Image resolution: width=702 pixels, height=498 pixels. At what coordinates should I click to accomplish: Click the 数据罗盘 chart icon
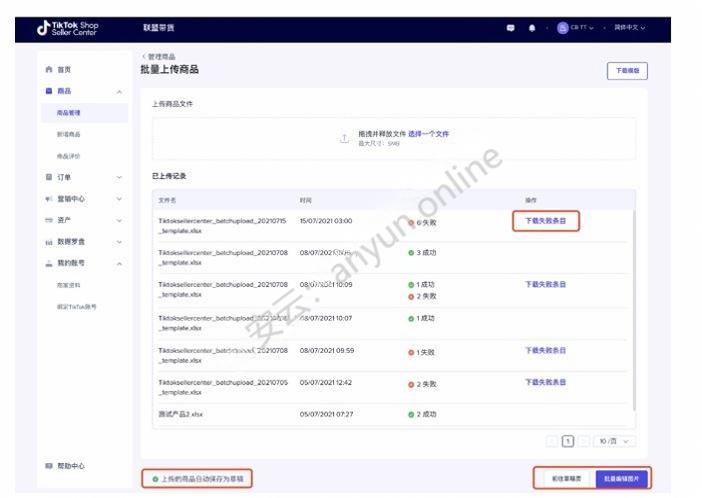[x=49, y=242]
